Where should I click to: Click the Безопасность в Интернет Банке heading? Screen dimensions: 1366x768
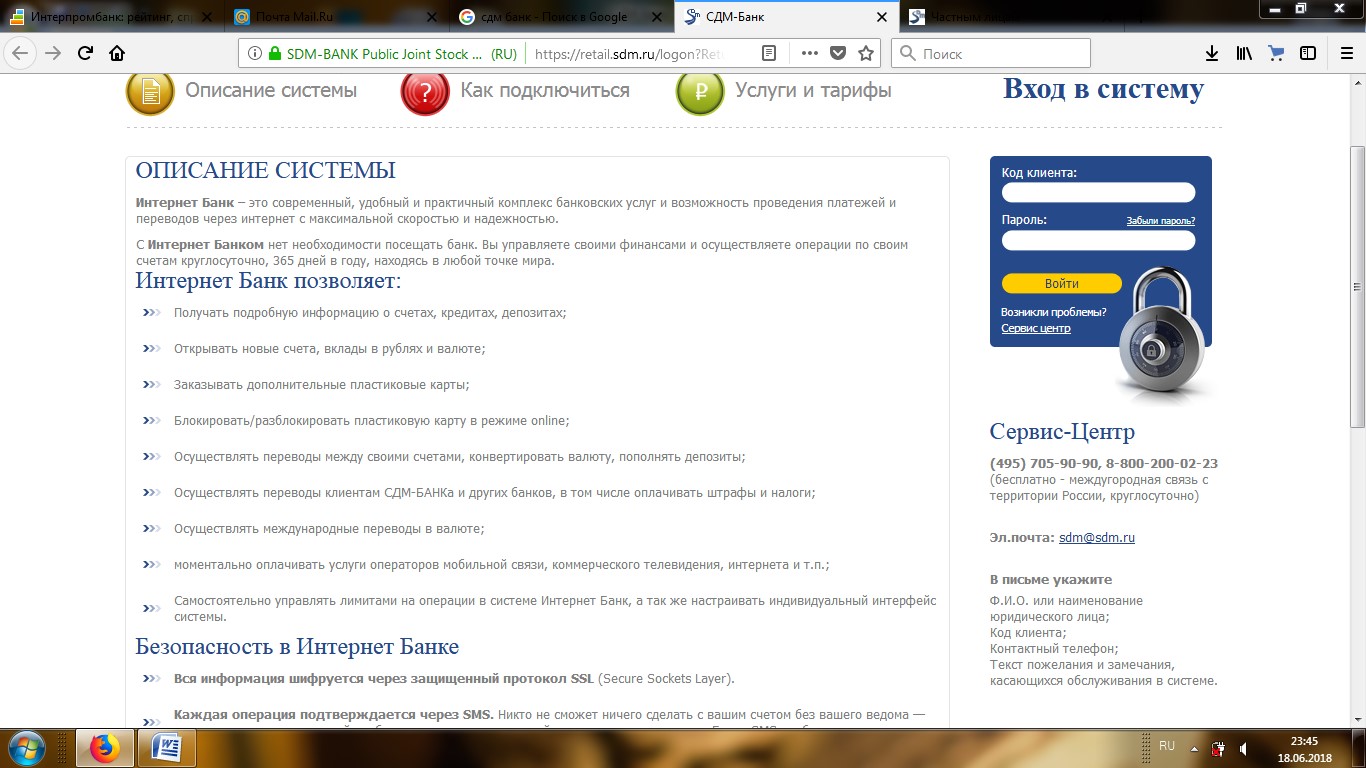point(297,647)
